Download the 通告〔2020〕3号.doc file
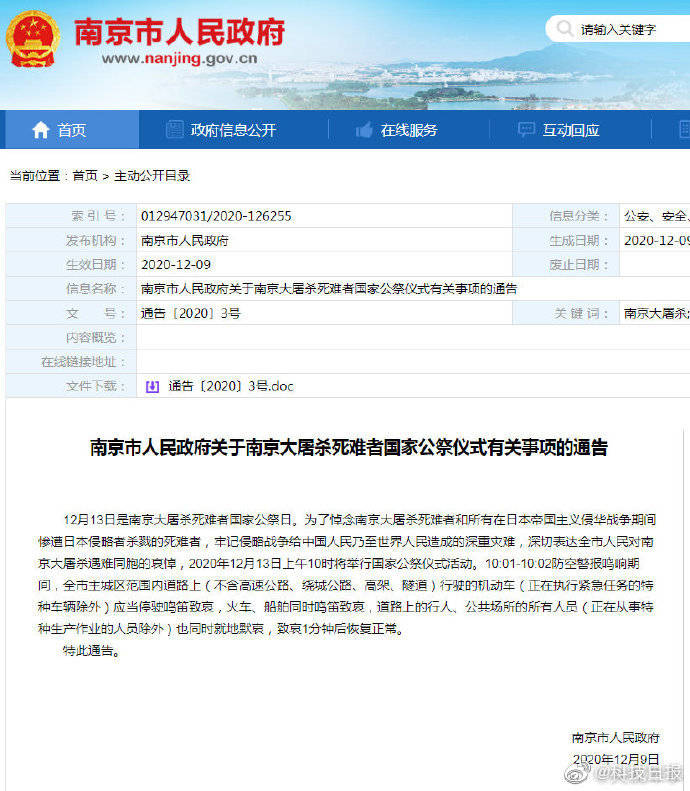Image resolution: width=690 pixels, height=791 pixels. click(x=231, y=386)
